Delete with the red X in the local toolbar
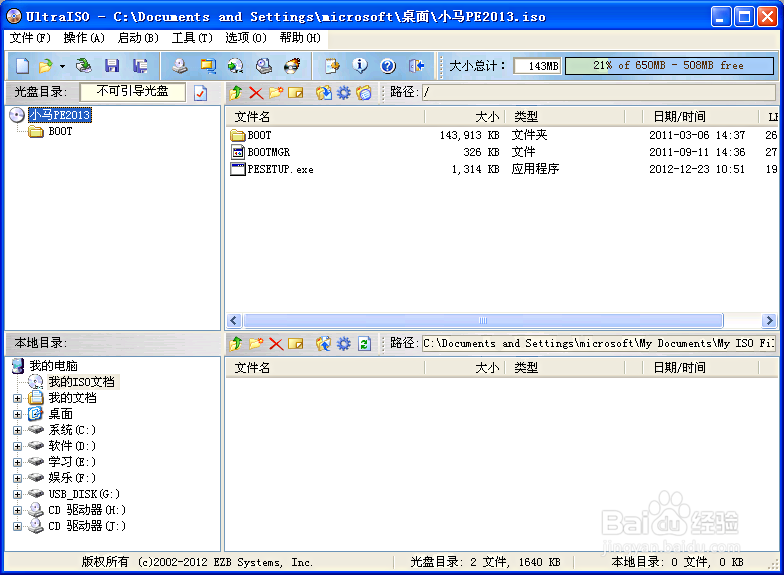This screenshot has height=575, width=784. 276,344
